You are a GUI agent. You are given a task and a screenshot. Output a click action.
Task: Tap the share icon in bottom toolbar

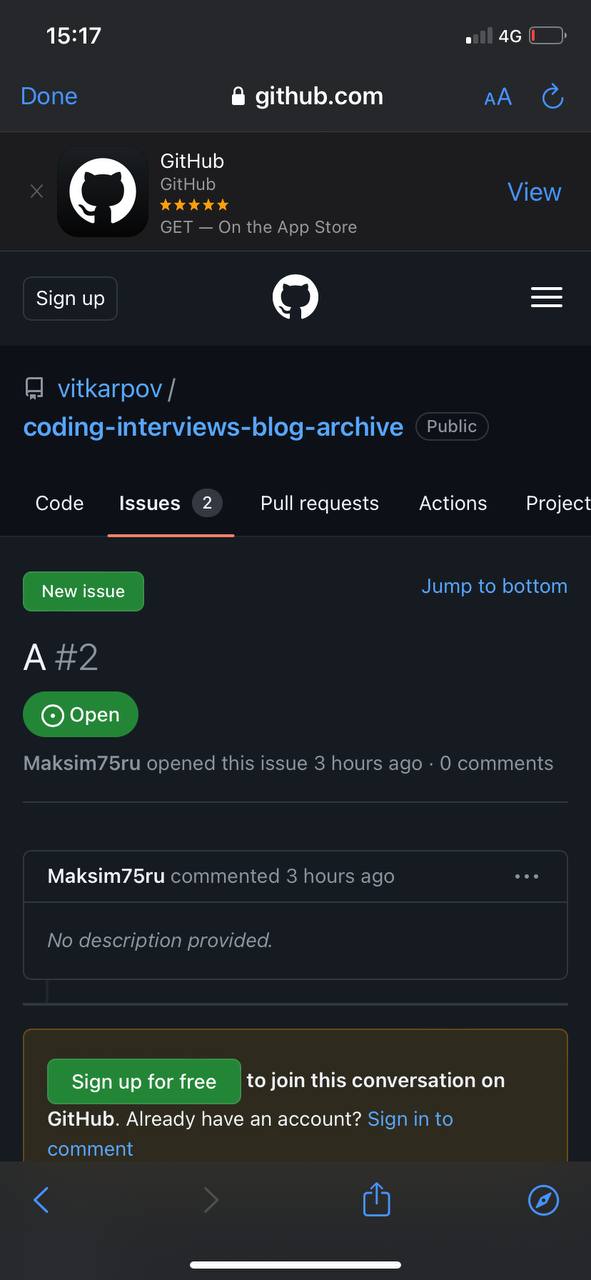point(376,1199)
